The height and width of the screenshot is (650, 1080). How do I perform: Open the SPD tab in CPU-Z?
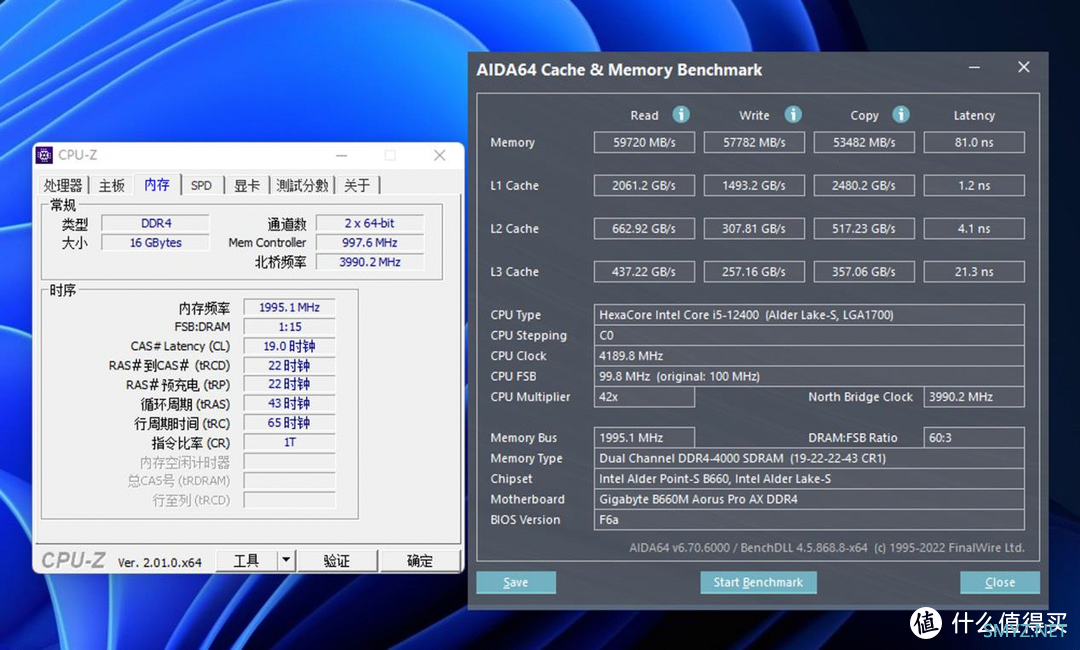point(201,185)
